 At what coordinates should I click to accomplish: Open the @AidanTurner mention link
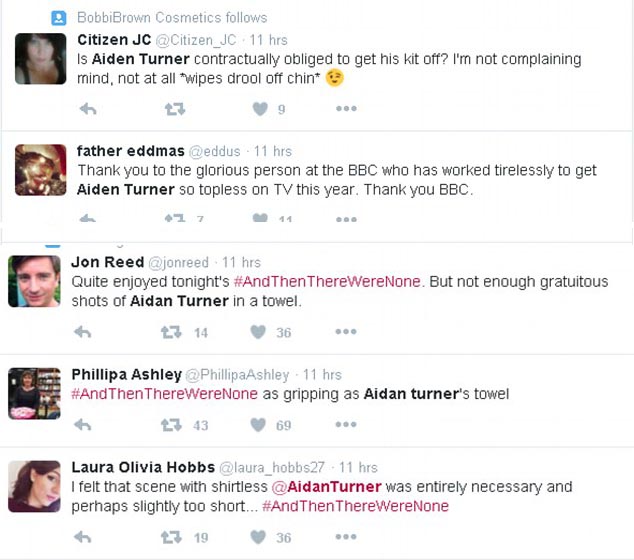point(327,487)
